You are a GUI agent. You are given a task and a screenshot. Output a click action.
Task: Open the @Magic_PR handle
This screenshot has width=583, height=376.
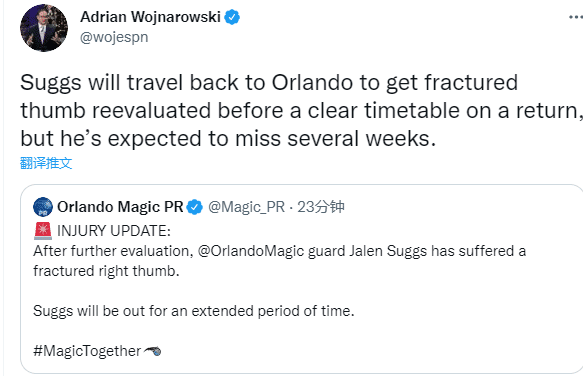point(247,207)
